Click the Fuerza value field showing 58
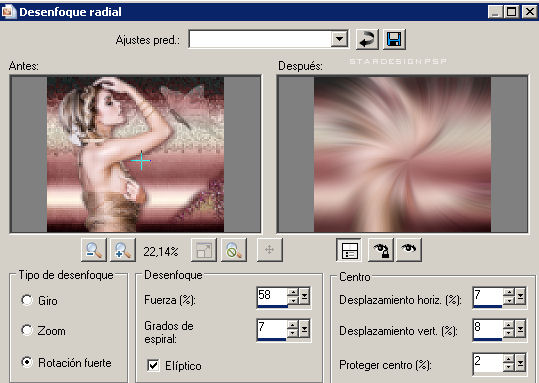This screenshot has height=383, width=539. click(x=272, y=296)
